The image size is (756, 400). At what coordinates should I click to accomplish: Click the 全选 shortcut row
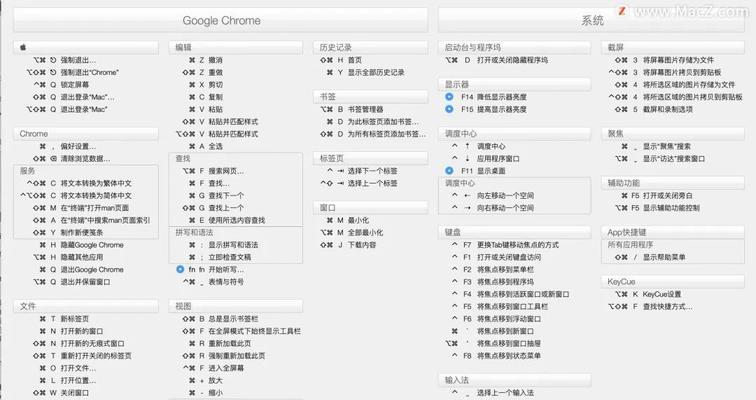tap(206, 146)
